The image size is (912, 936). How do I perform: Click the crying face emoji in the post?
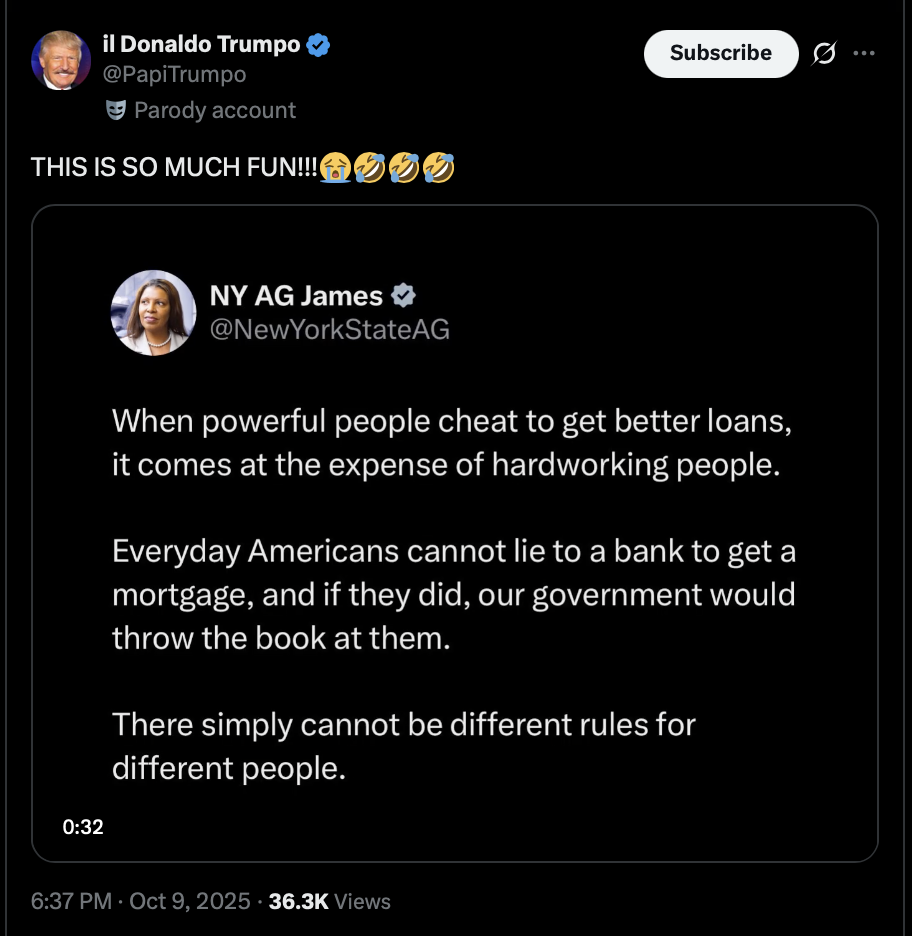336,168
